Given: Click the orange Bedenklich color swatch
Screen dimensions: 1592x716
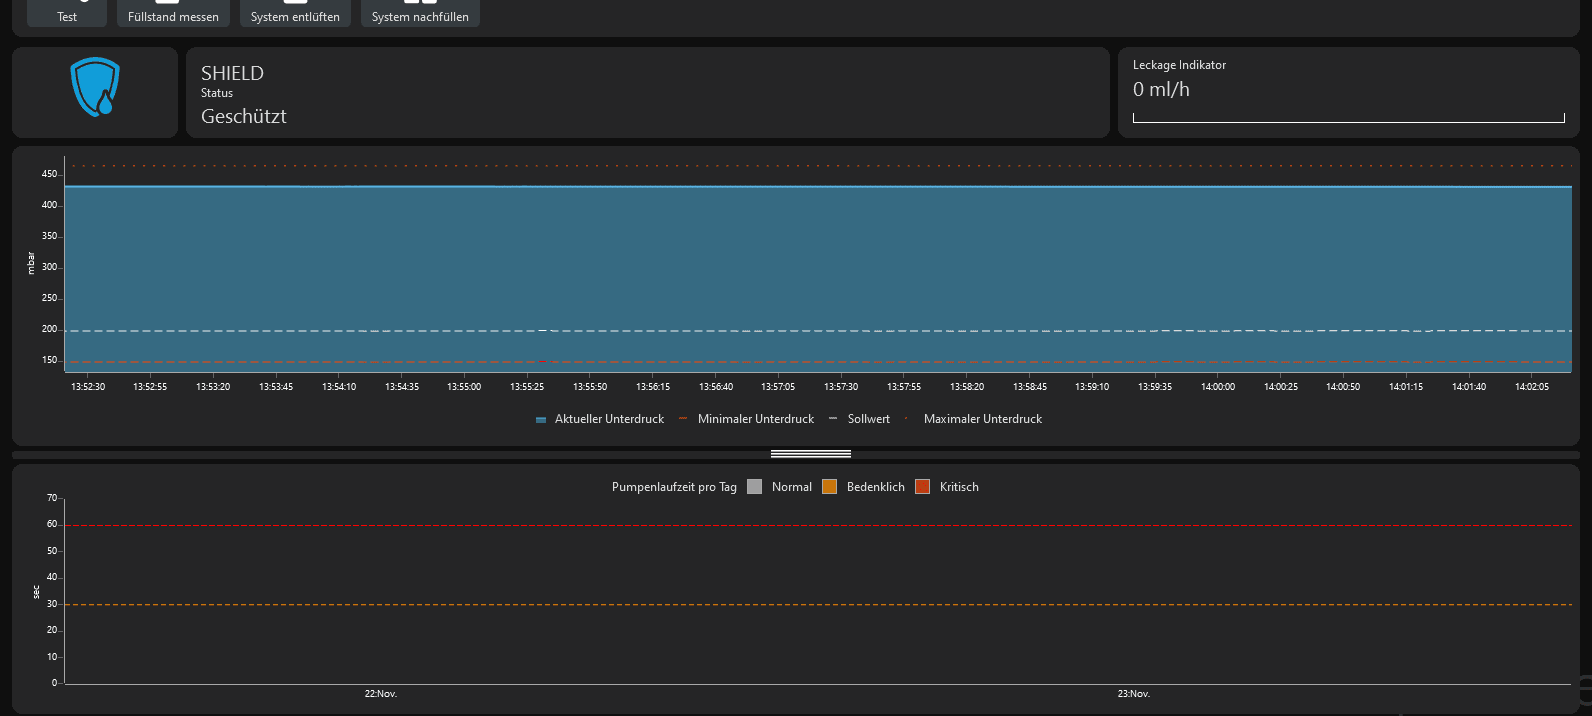Looking at the screenshot, I should click(x=829, y=487).
